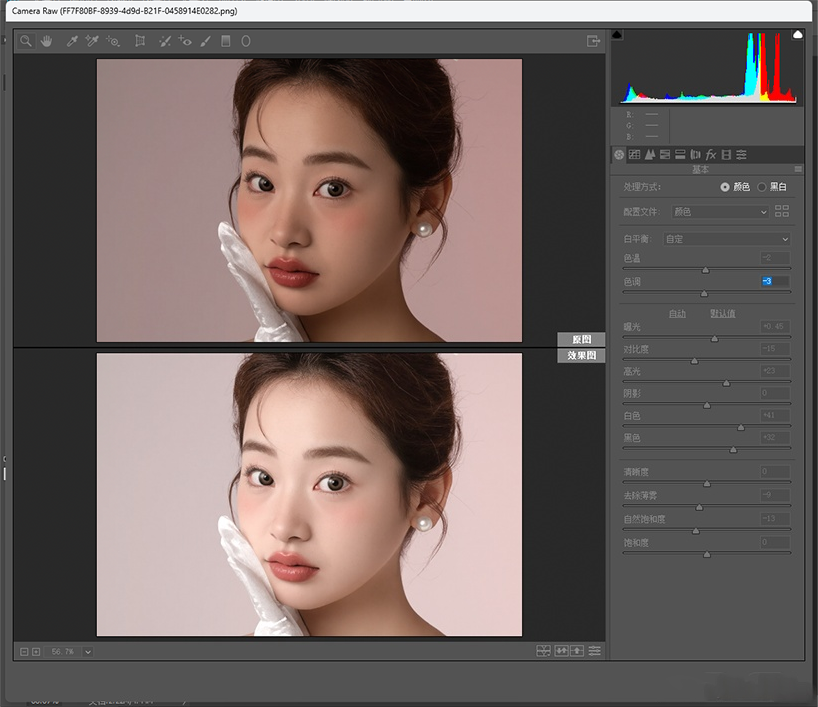Viewport: 818px width, 707px height.
Task: Select the Graduated Filter tool
Action: pyautogui.click(x=225, y=41)
